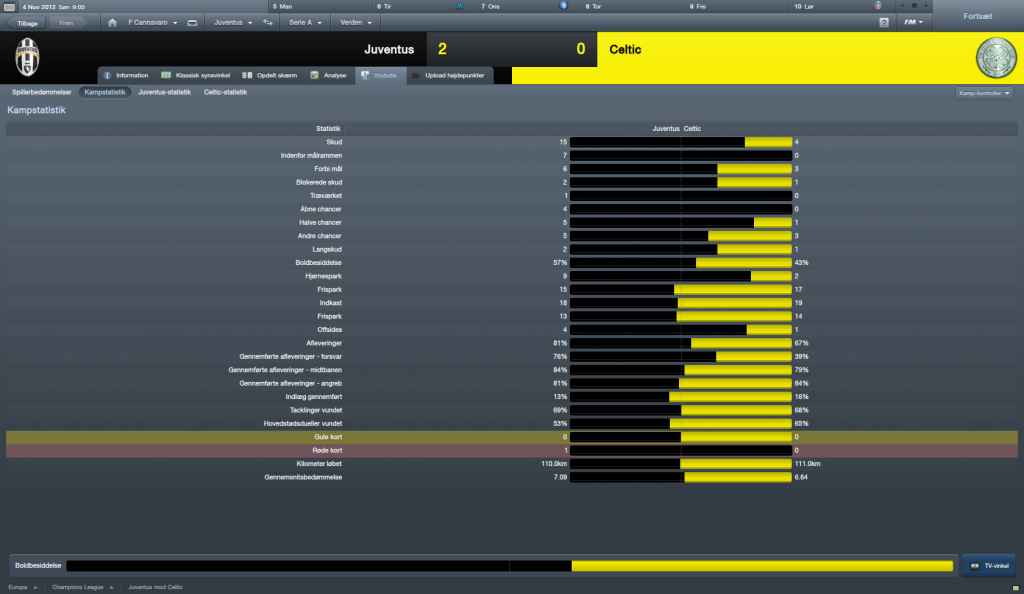This screenshot has height=594, width=1024.
Task: Click the event icon on 6 Tir
Action: click(459, 6)
